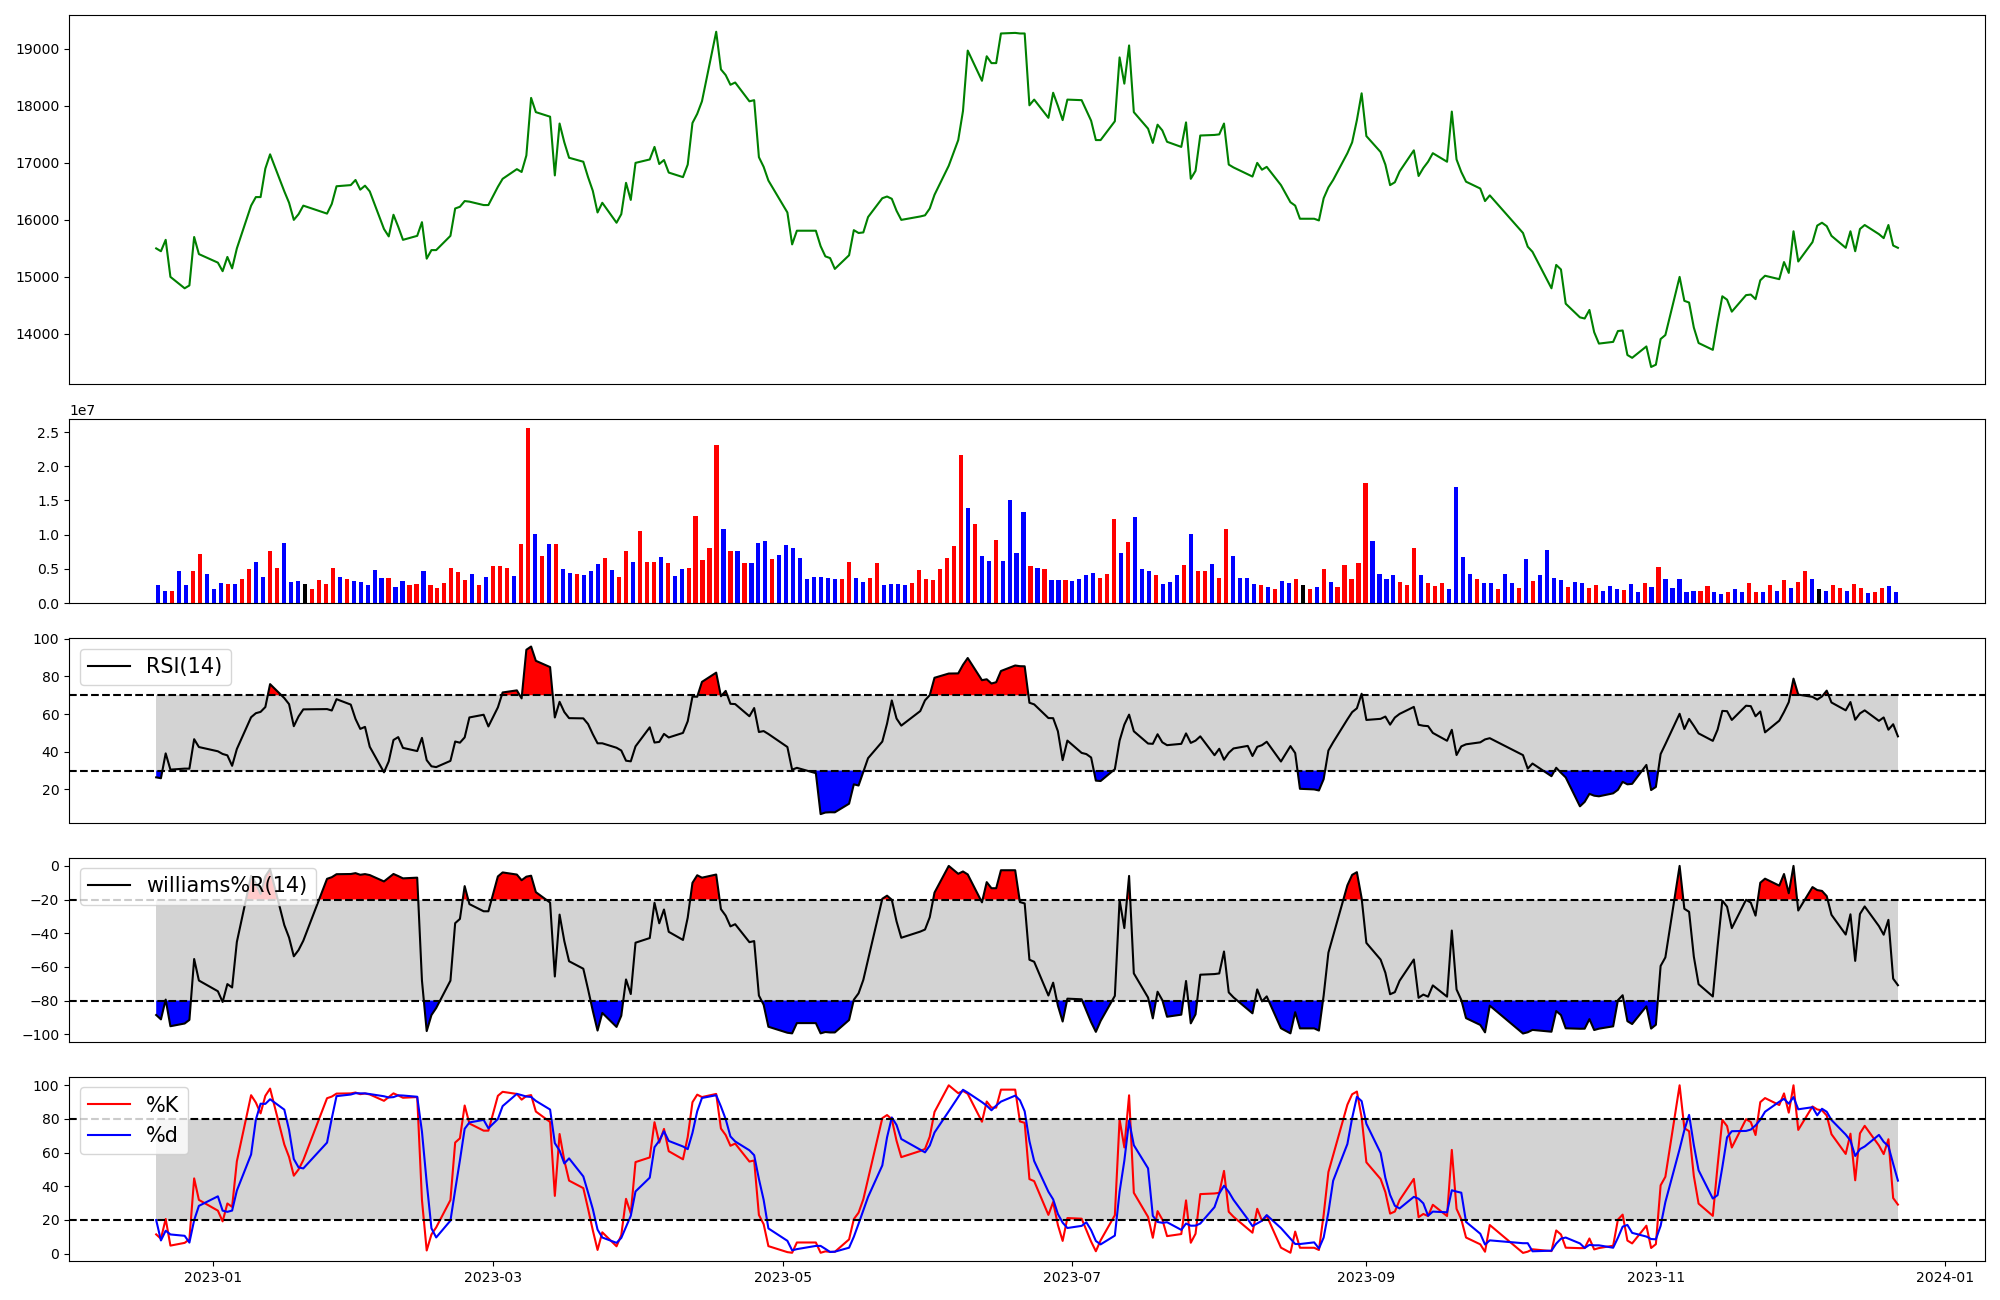Click the tallest red volume bar

click(x=528, y=515)
